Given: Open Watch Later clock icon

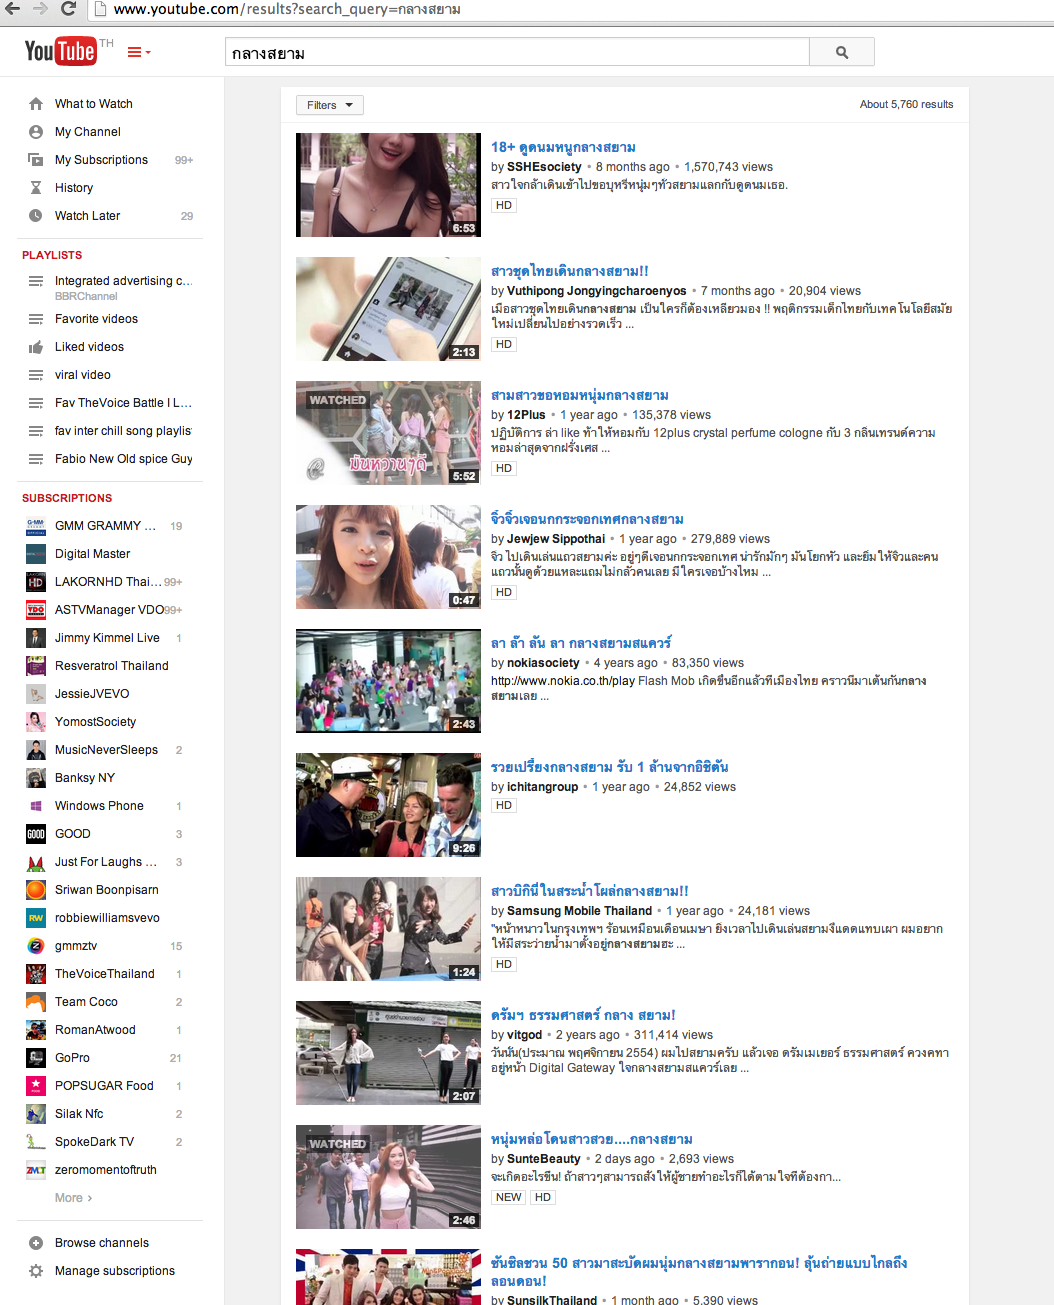Looking at the screenshot, I should click(x=36, y=216).
